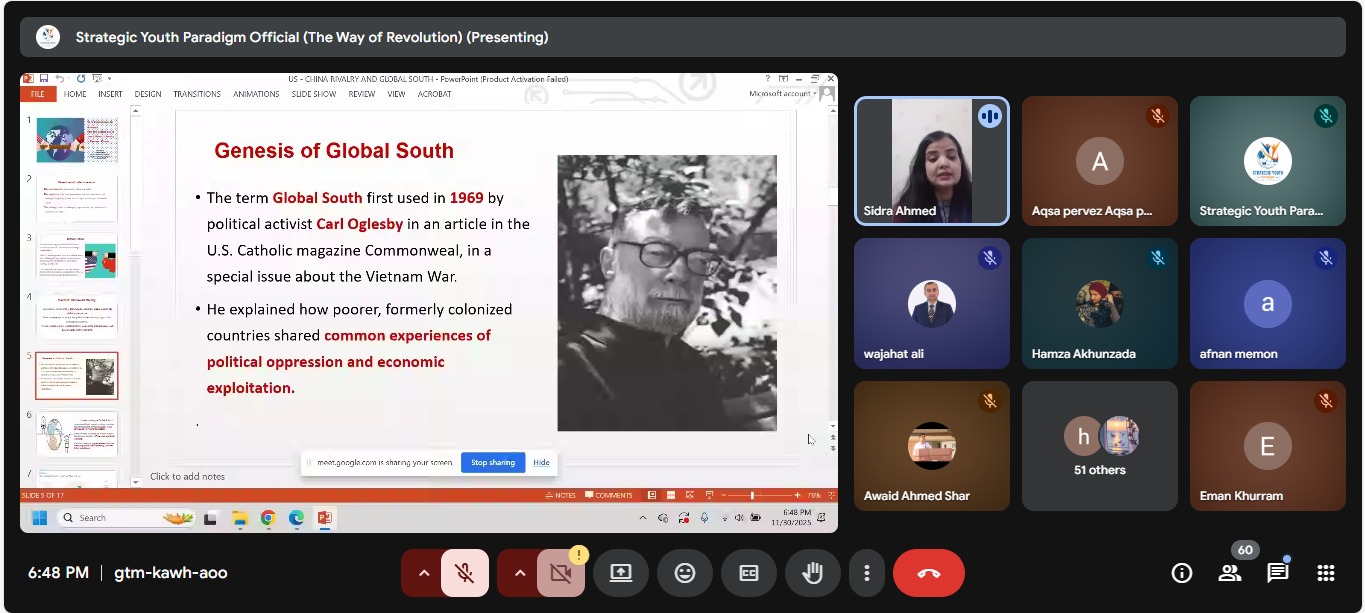Select Sidra Ahmed's video tile
The width and height of the screenshot is (1365, 613).
(x=931, y=160)
